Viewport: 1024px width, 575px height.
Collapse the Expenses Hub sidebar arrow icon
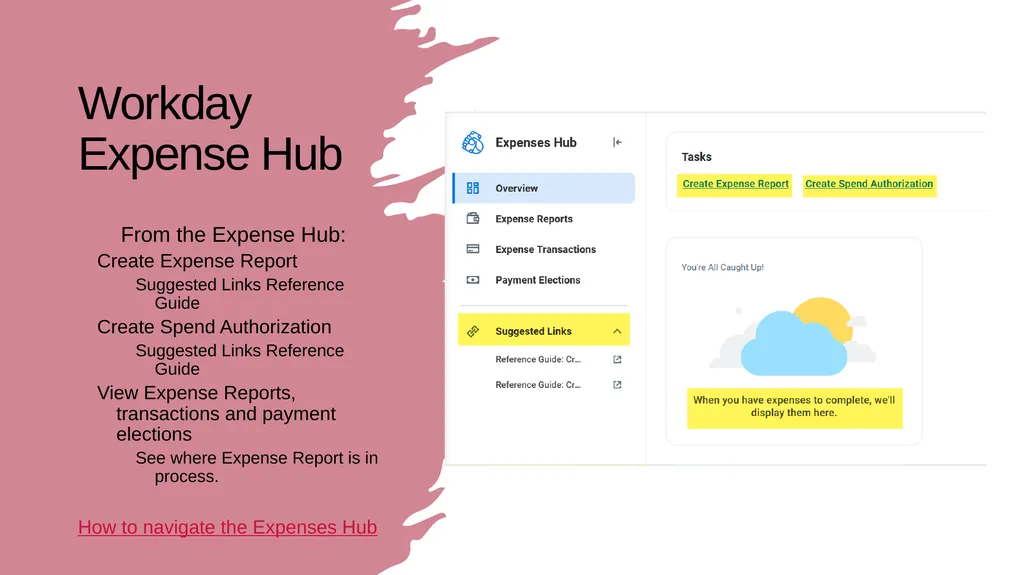coord(617,142)
